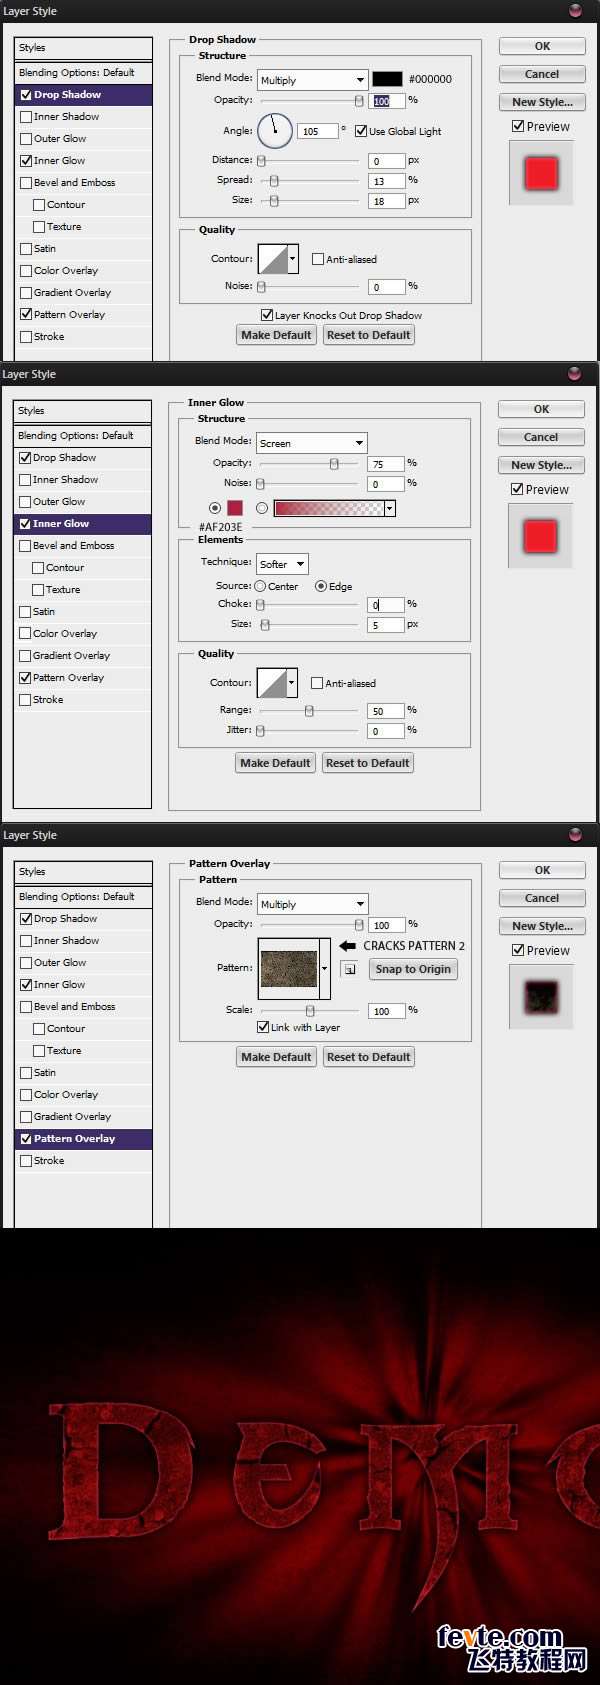Viewport: 600px width, 1685px height.
Task: Close the Drop Shadow Layer Style dialog
Action: tap(575, 11)
